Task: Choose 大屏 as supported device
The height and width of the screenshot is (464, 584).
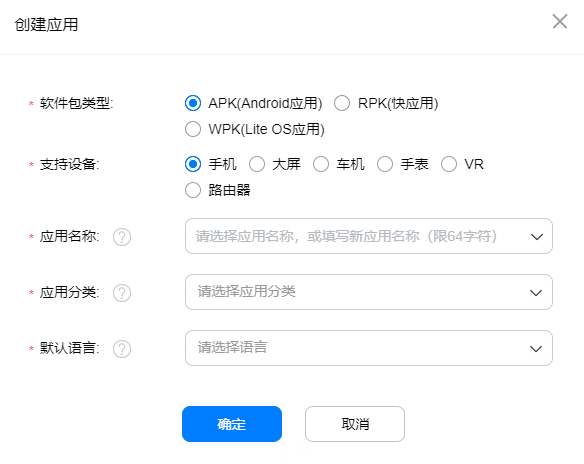Action: [257, 164]
